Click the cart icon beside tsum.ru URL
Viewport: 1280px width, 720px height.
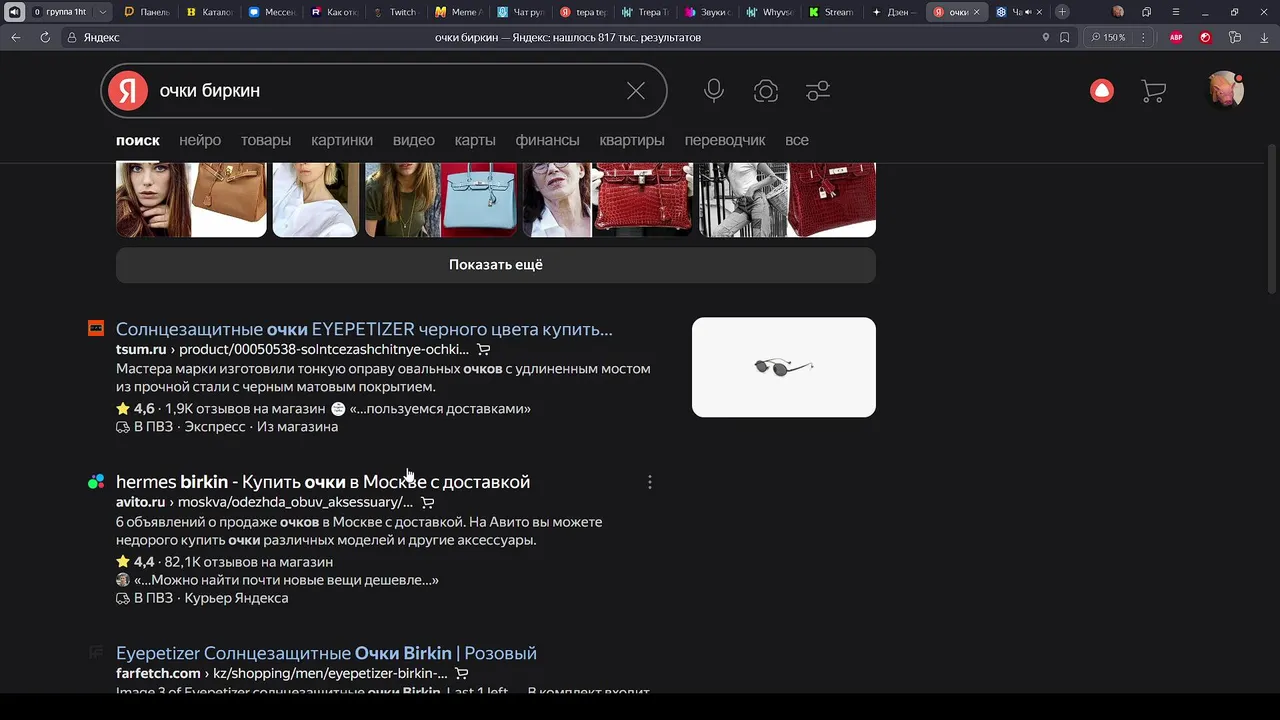tap(483, 349)
